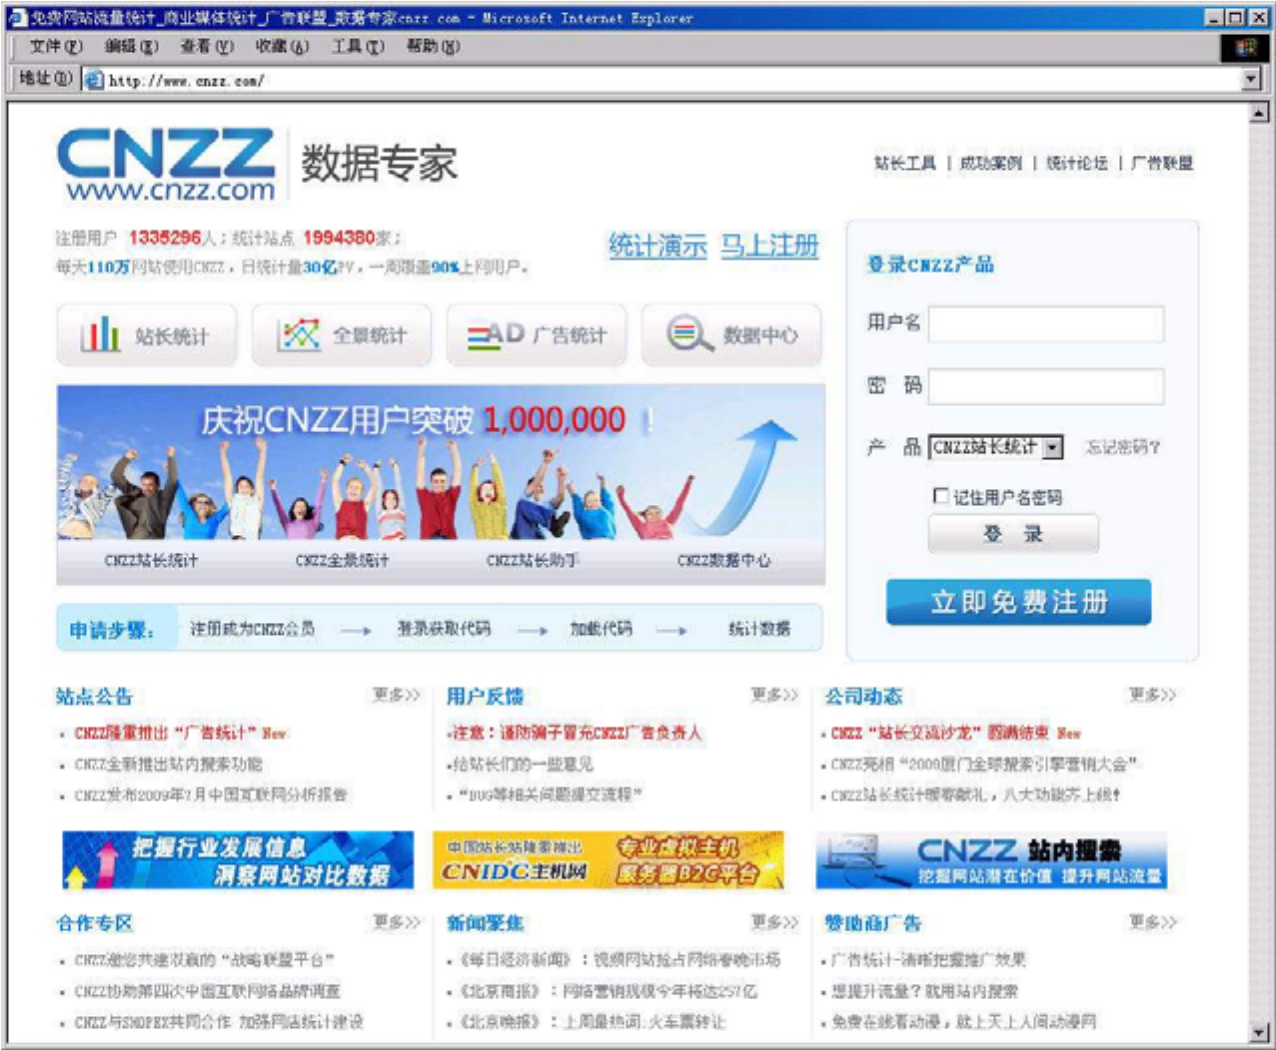Open 注意:谨防骗子冒充CNZZ广告负责人 notice
1276x1050 pixels.
pyautogui.click(x=577, y=733)
